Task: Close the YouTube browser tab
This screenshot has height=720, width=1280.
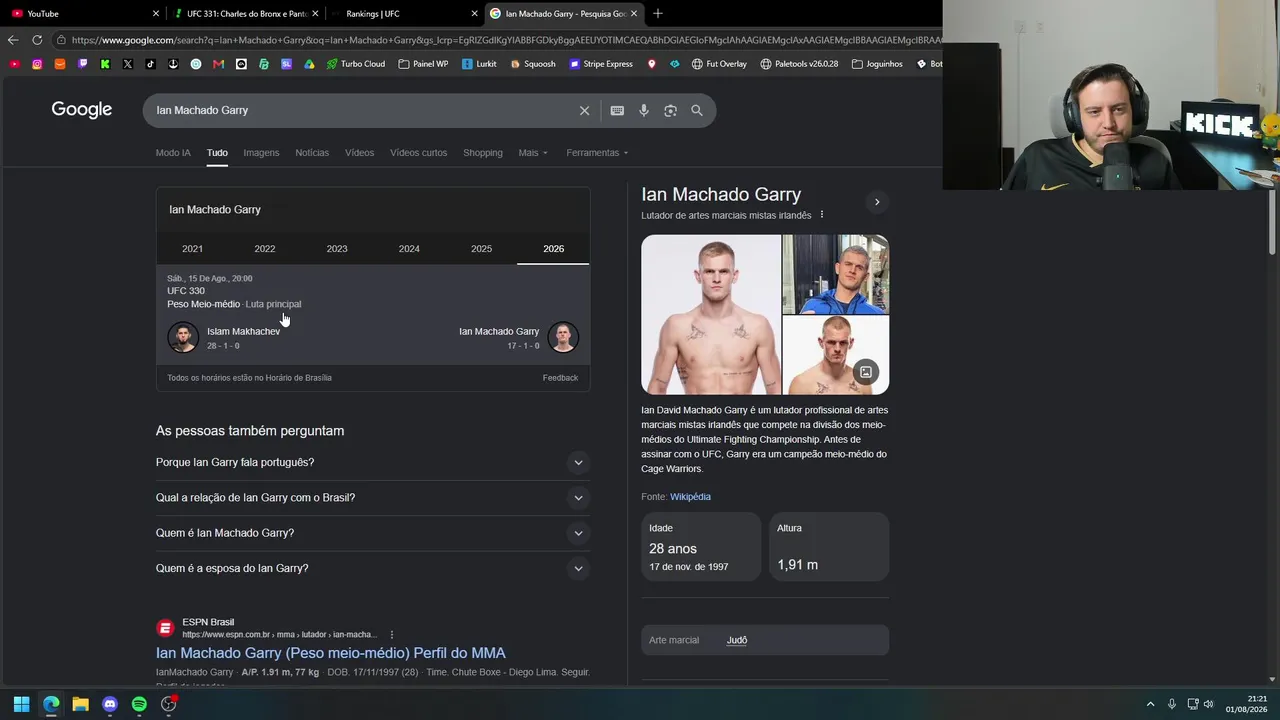Action: (x=156, y=14)
